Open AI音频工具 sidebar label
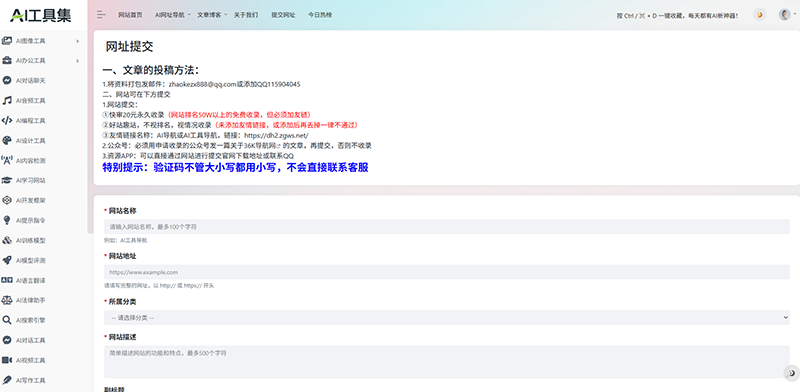This screenshot has width=800, height=392. [31, 101]
